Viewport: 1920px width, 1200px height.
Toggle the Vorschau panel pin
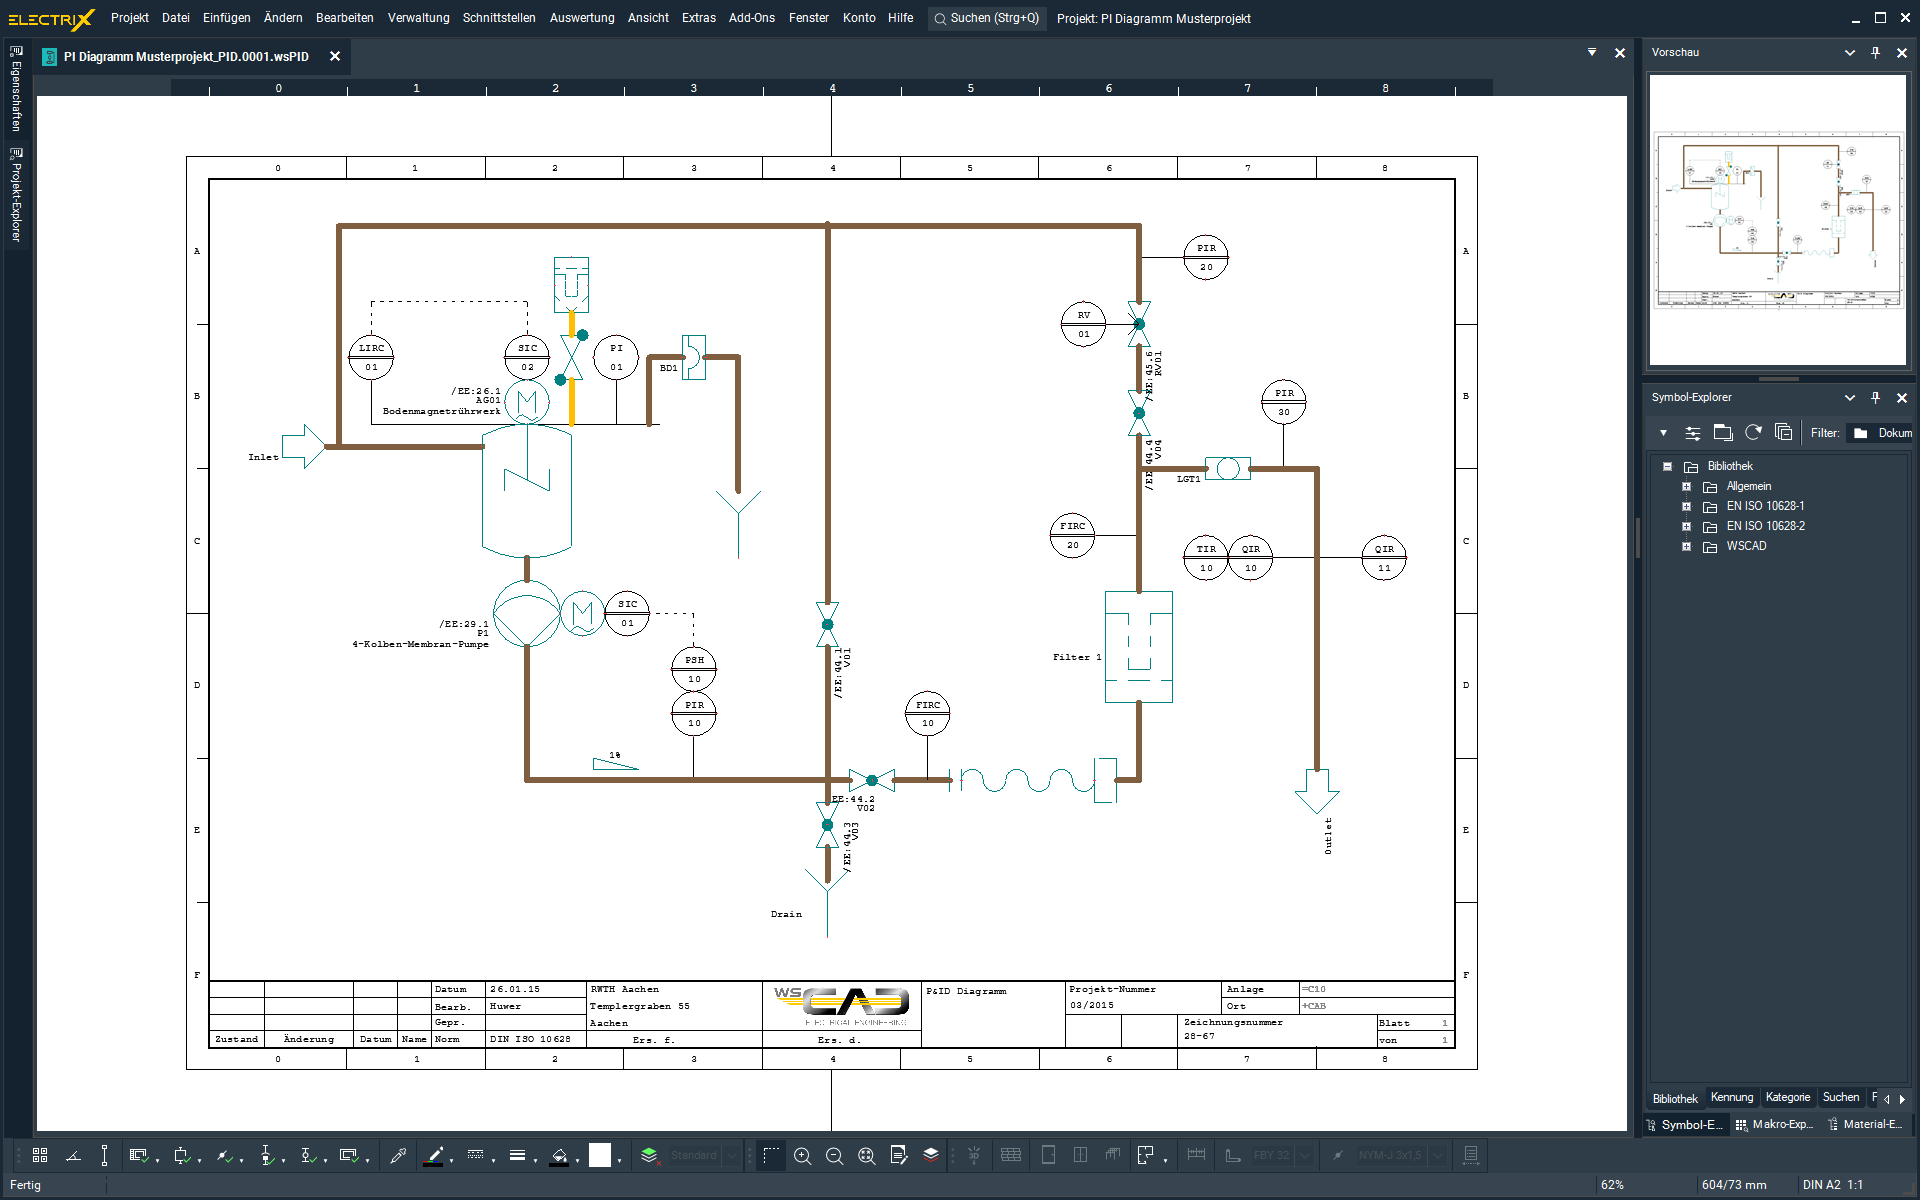pyautogui.click(x=1875, y=53)
